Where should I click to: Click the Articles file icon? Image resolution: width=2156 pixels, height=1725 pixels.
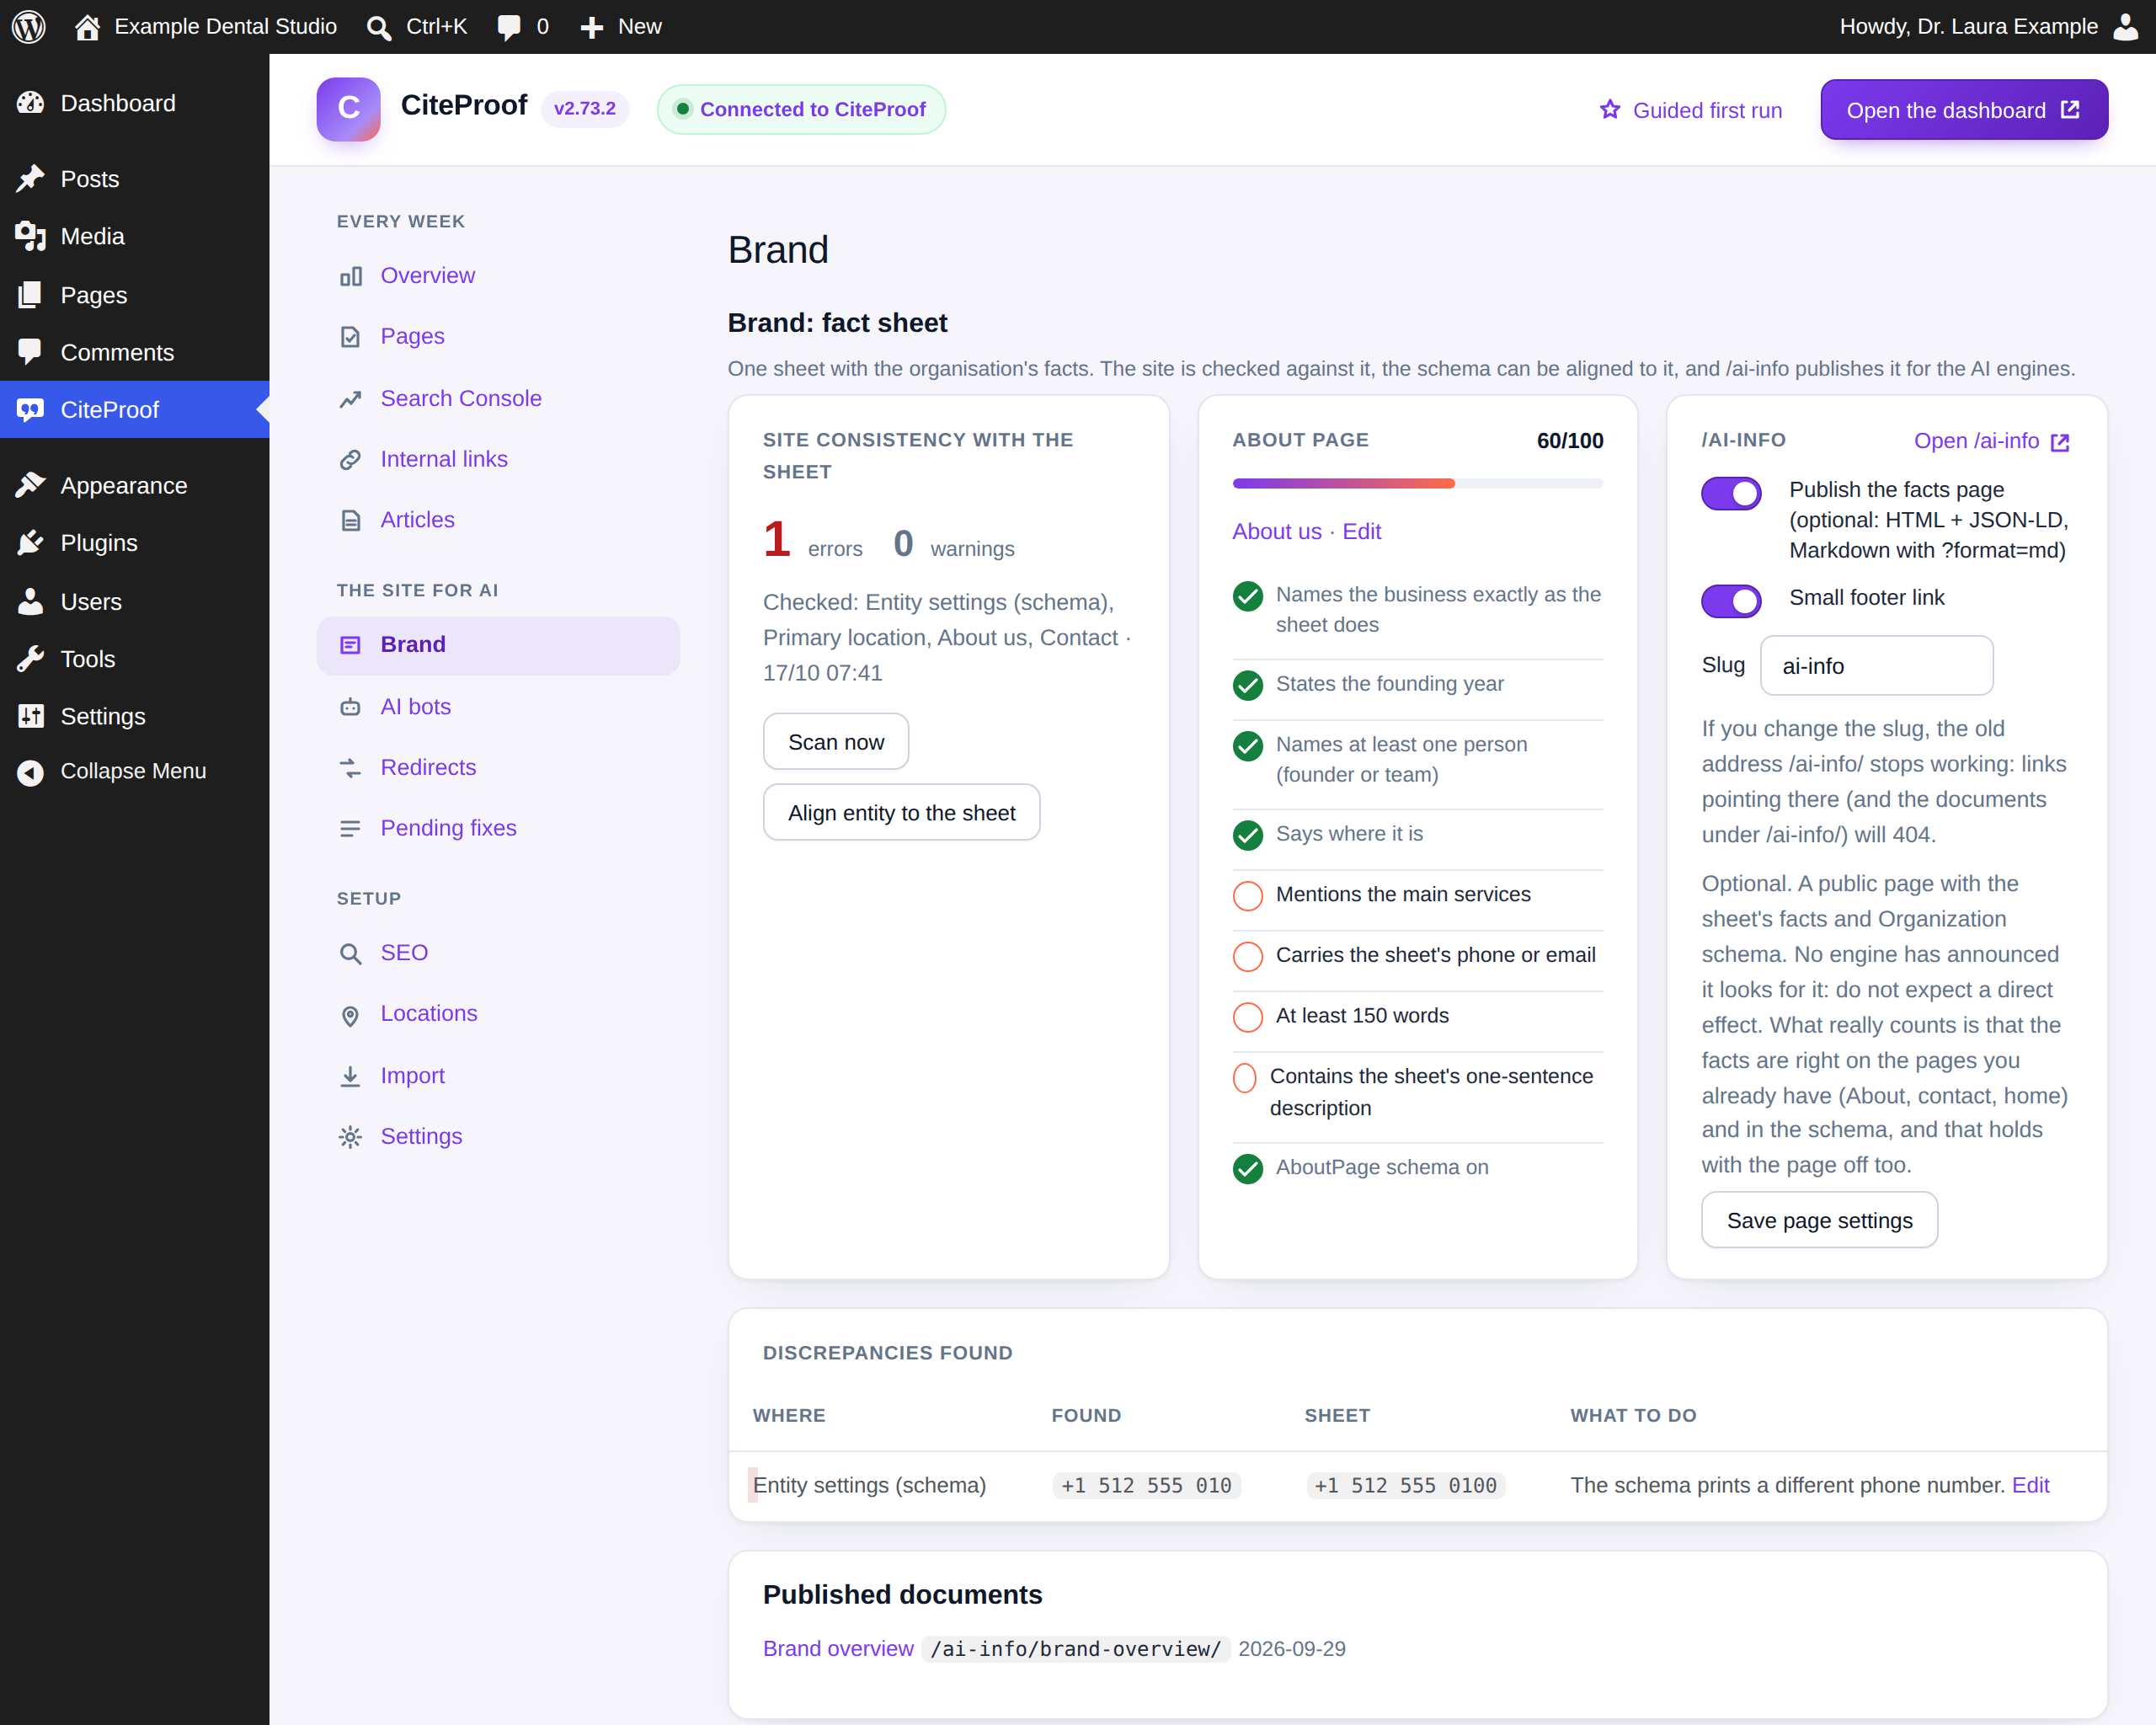(x=350, y=521)
